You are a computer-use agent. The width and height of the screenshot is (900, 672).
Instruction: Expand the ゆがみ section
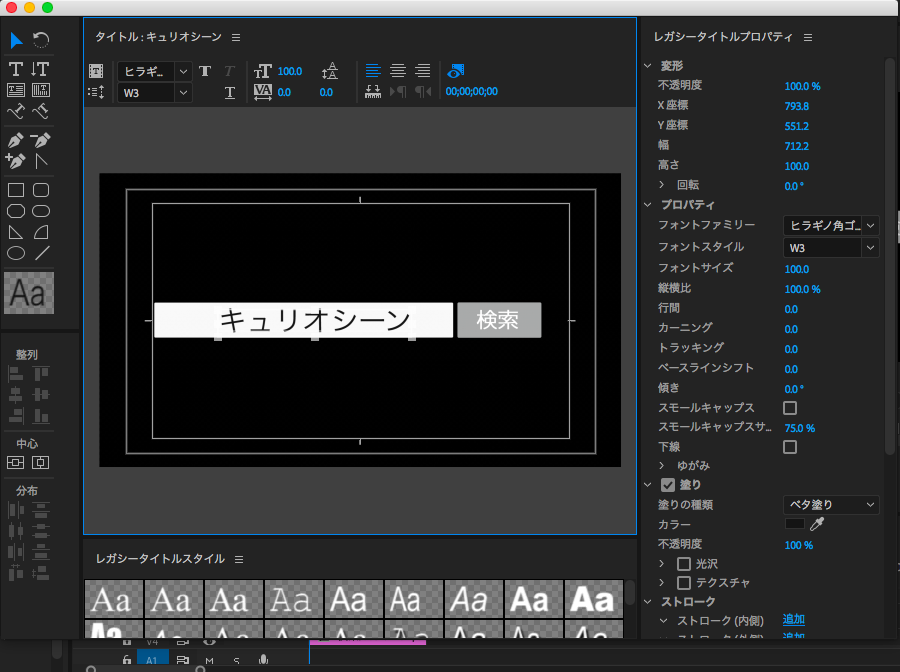tap(661, 466)
